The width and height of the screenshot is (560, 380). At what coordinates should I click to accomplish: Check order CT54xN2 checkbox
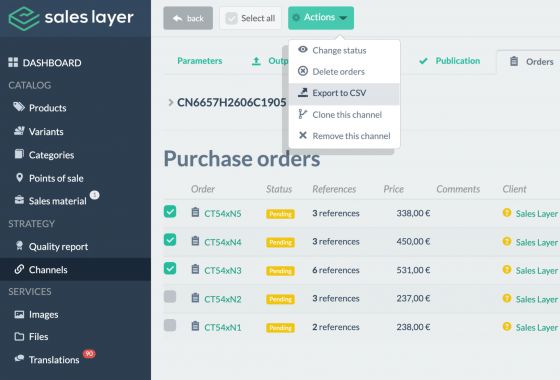pyautogui.click(x=170, y=296)
